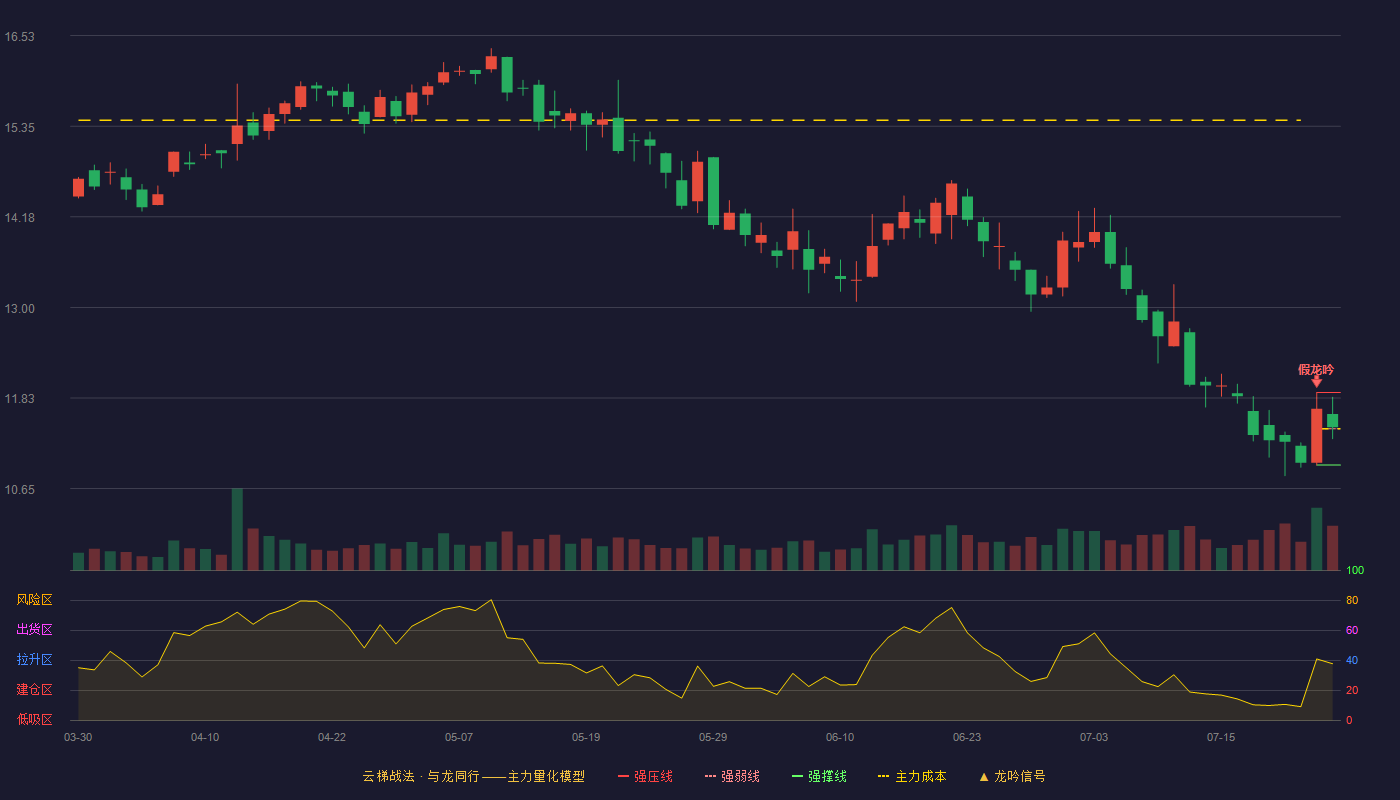The image size is (1400, 800).
Task: Click the 主力量化模型 legend text
Action: (x=546, y=776)
